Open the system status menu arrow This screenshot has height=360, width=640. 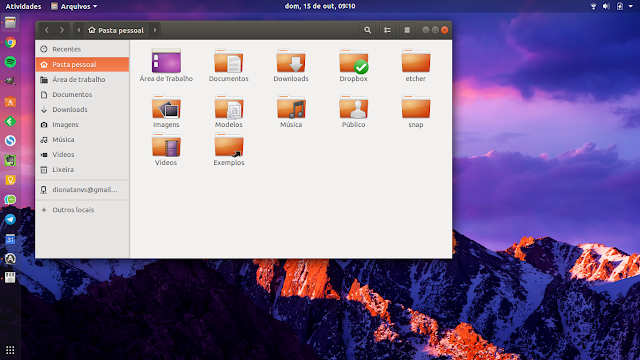coord(631,6)
